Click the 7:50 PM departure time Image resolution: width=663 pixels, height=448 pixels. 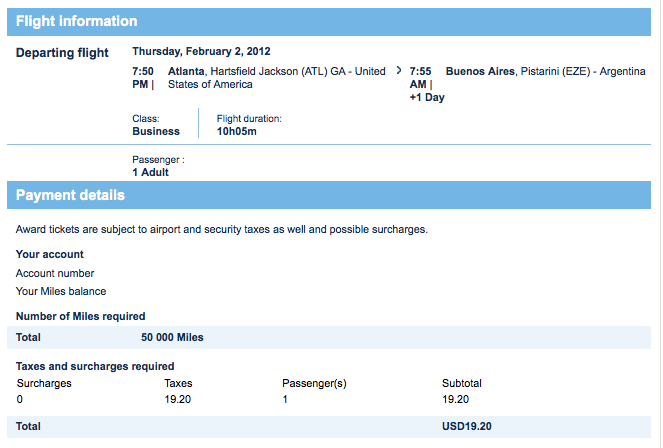pos(143,77)
